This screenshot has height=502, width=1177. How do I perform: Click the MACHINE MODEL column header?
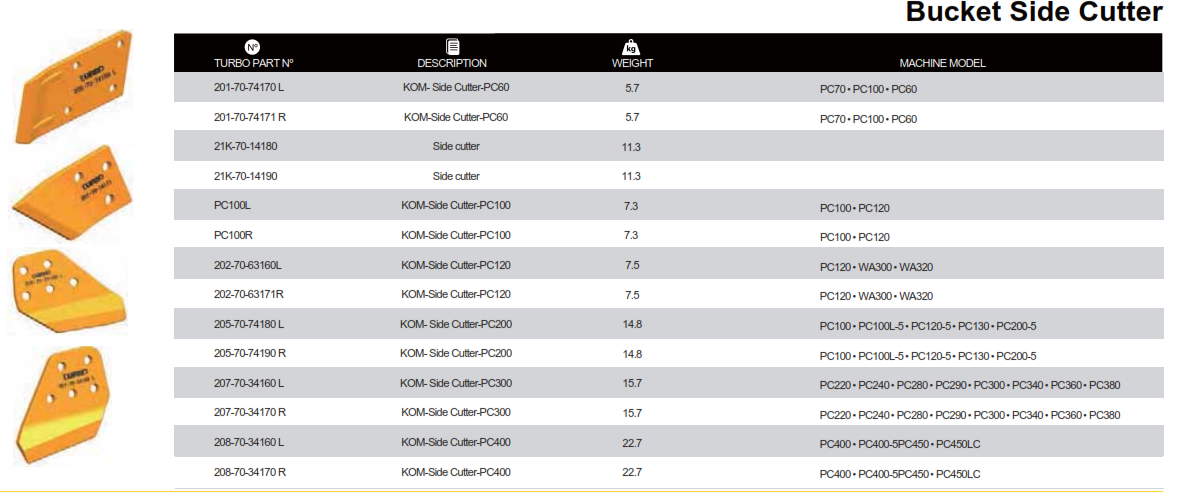click(x=942, y=64)
